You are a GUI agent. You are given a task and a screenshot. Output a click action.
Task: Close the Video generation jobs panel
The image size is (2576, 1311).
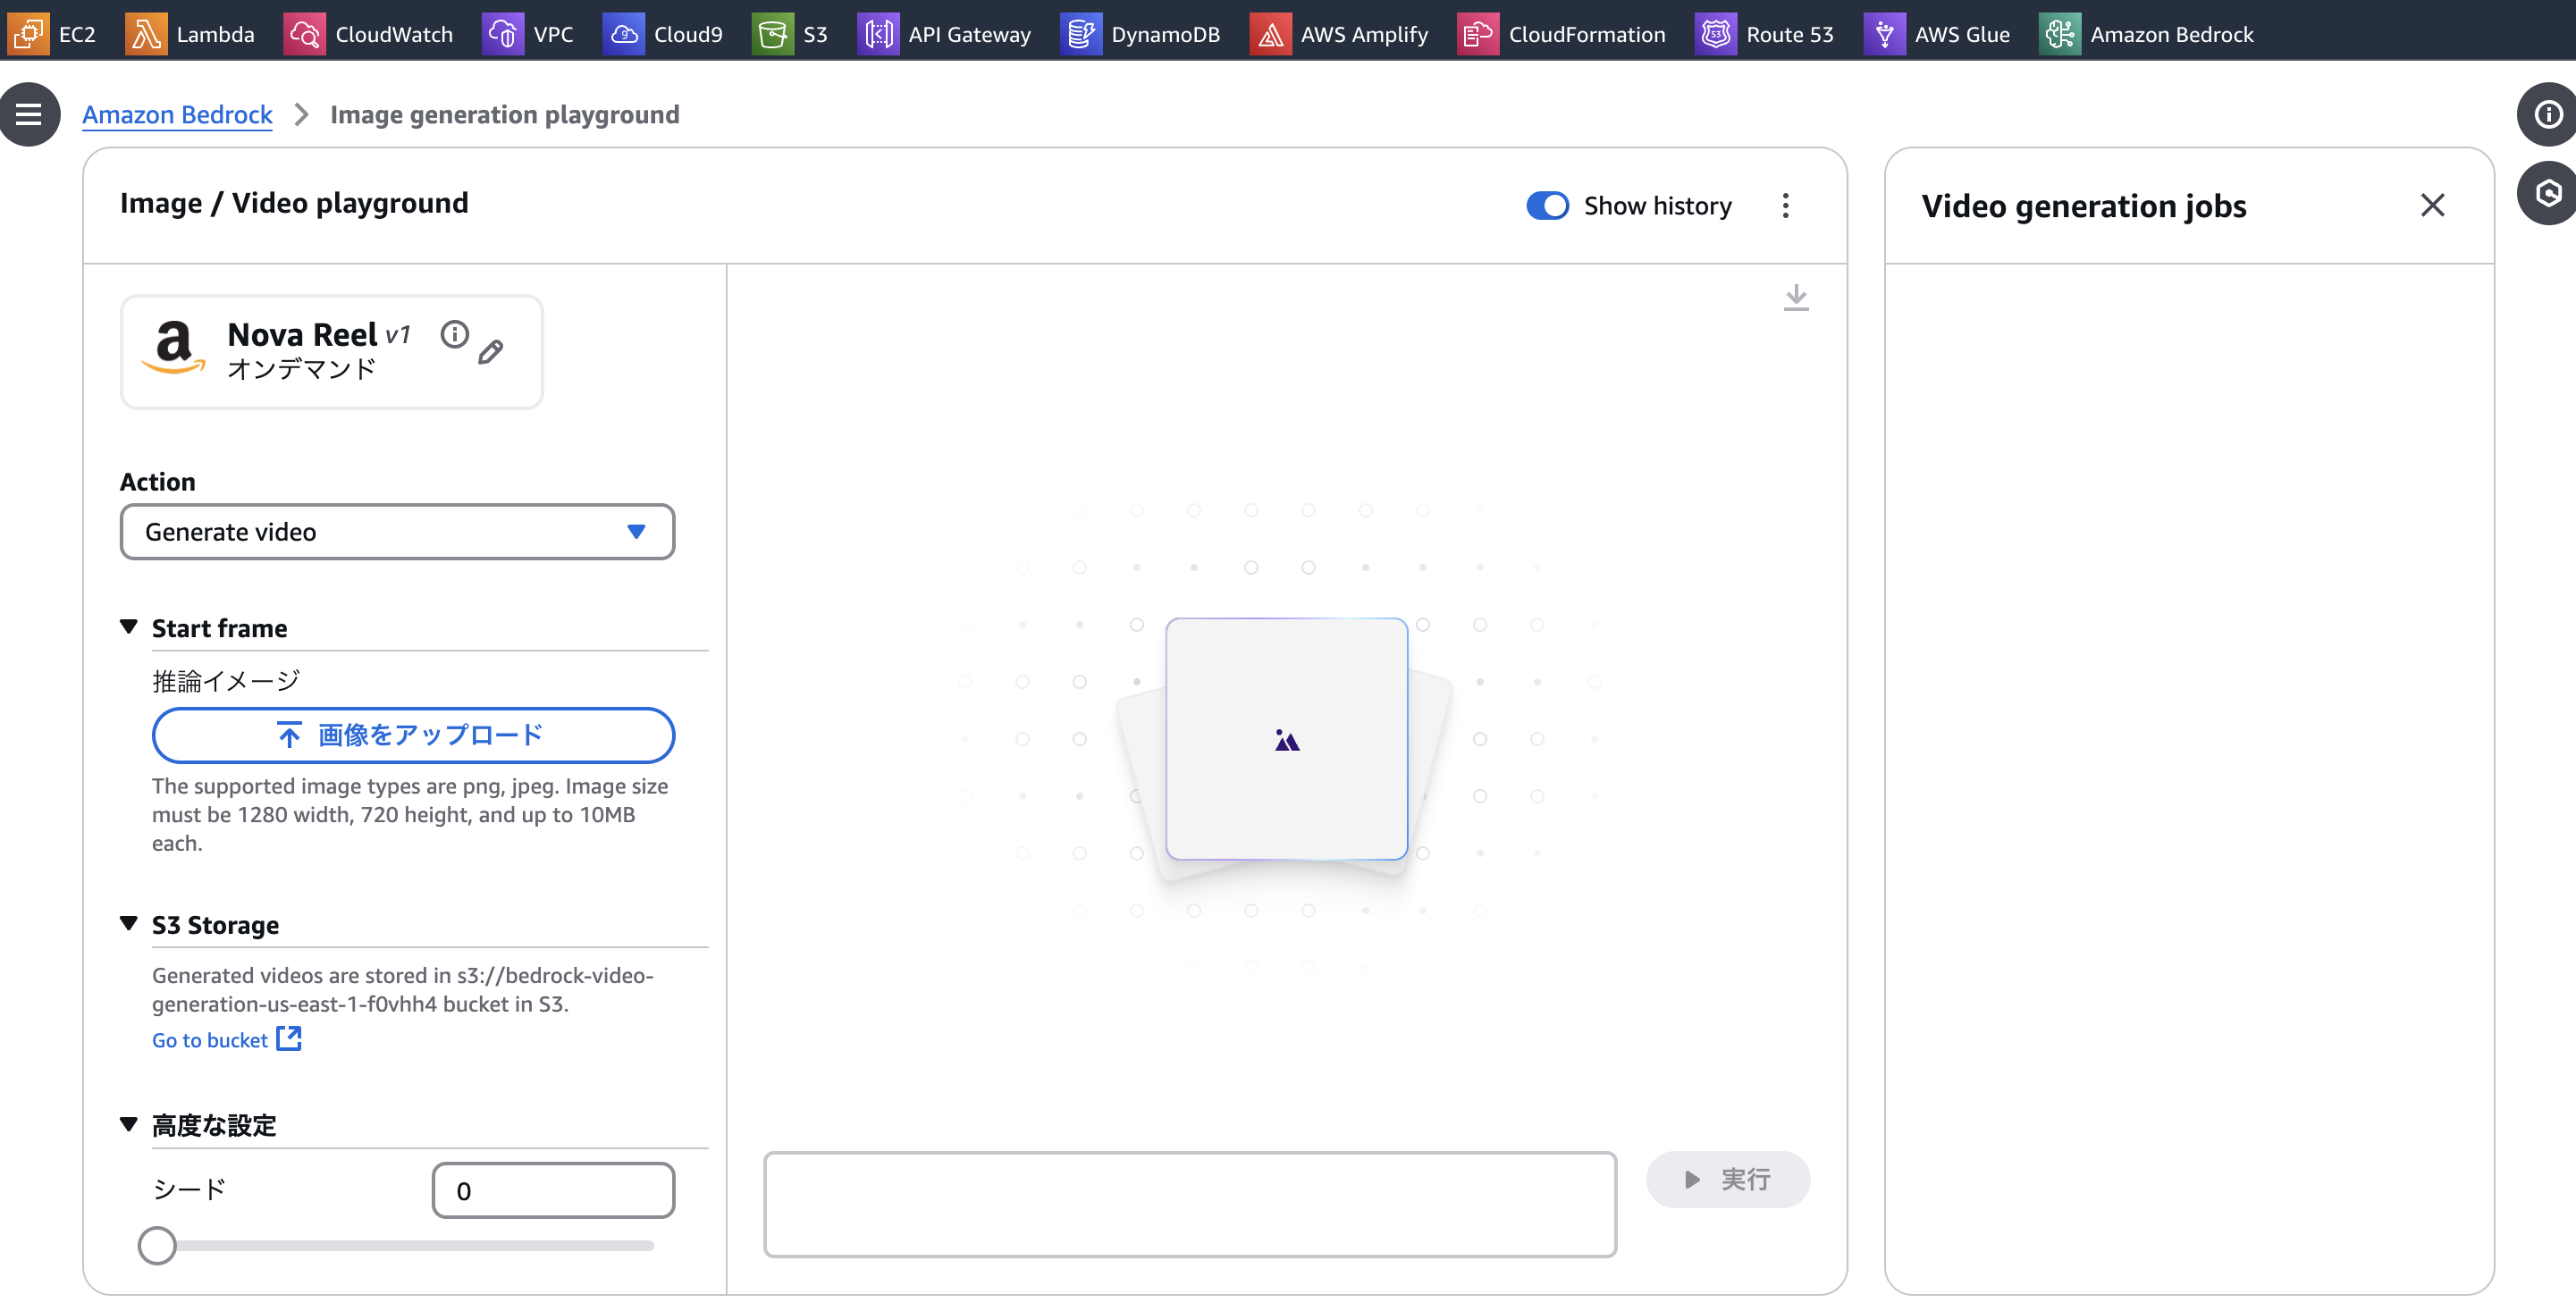pos(2432,205)
